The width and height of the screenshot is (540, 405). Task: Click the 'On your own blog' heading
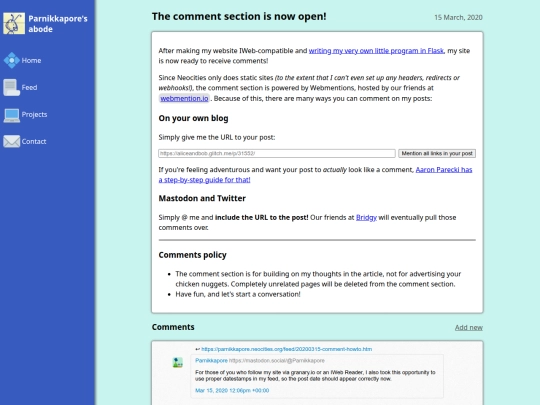tap(193, 118)
